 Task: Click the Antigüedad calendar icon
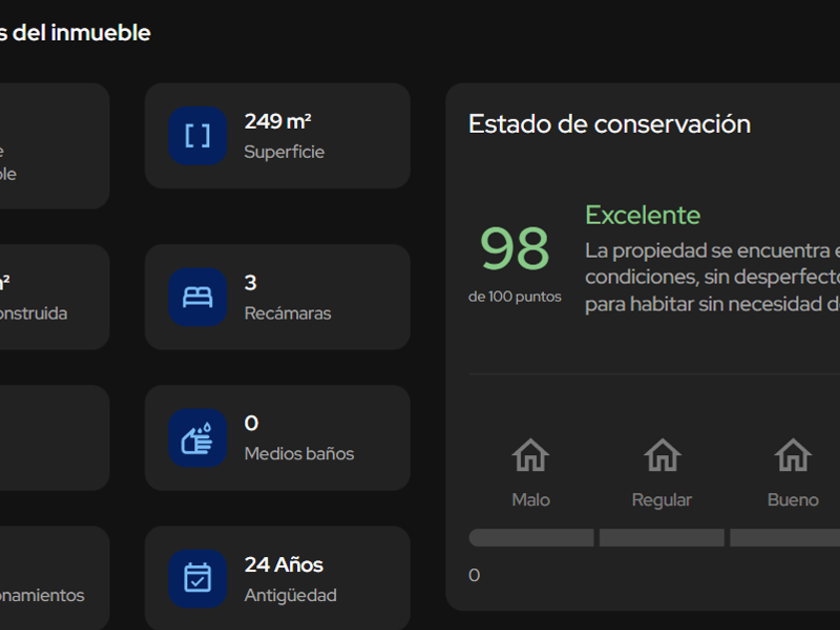click(198, 579)
